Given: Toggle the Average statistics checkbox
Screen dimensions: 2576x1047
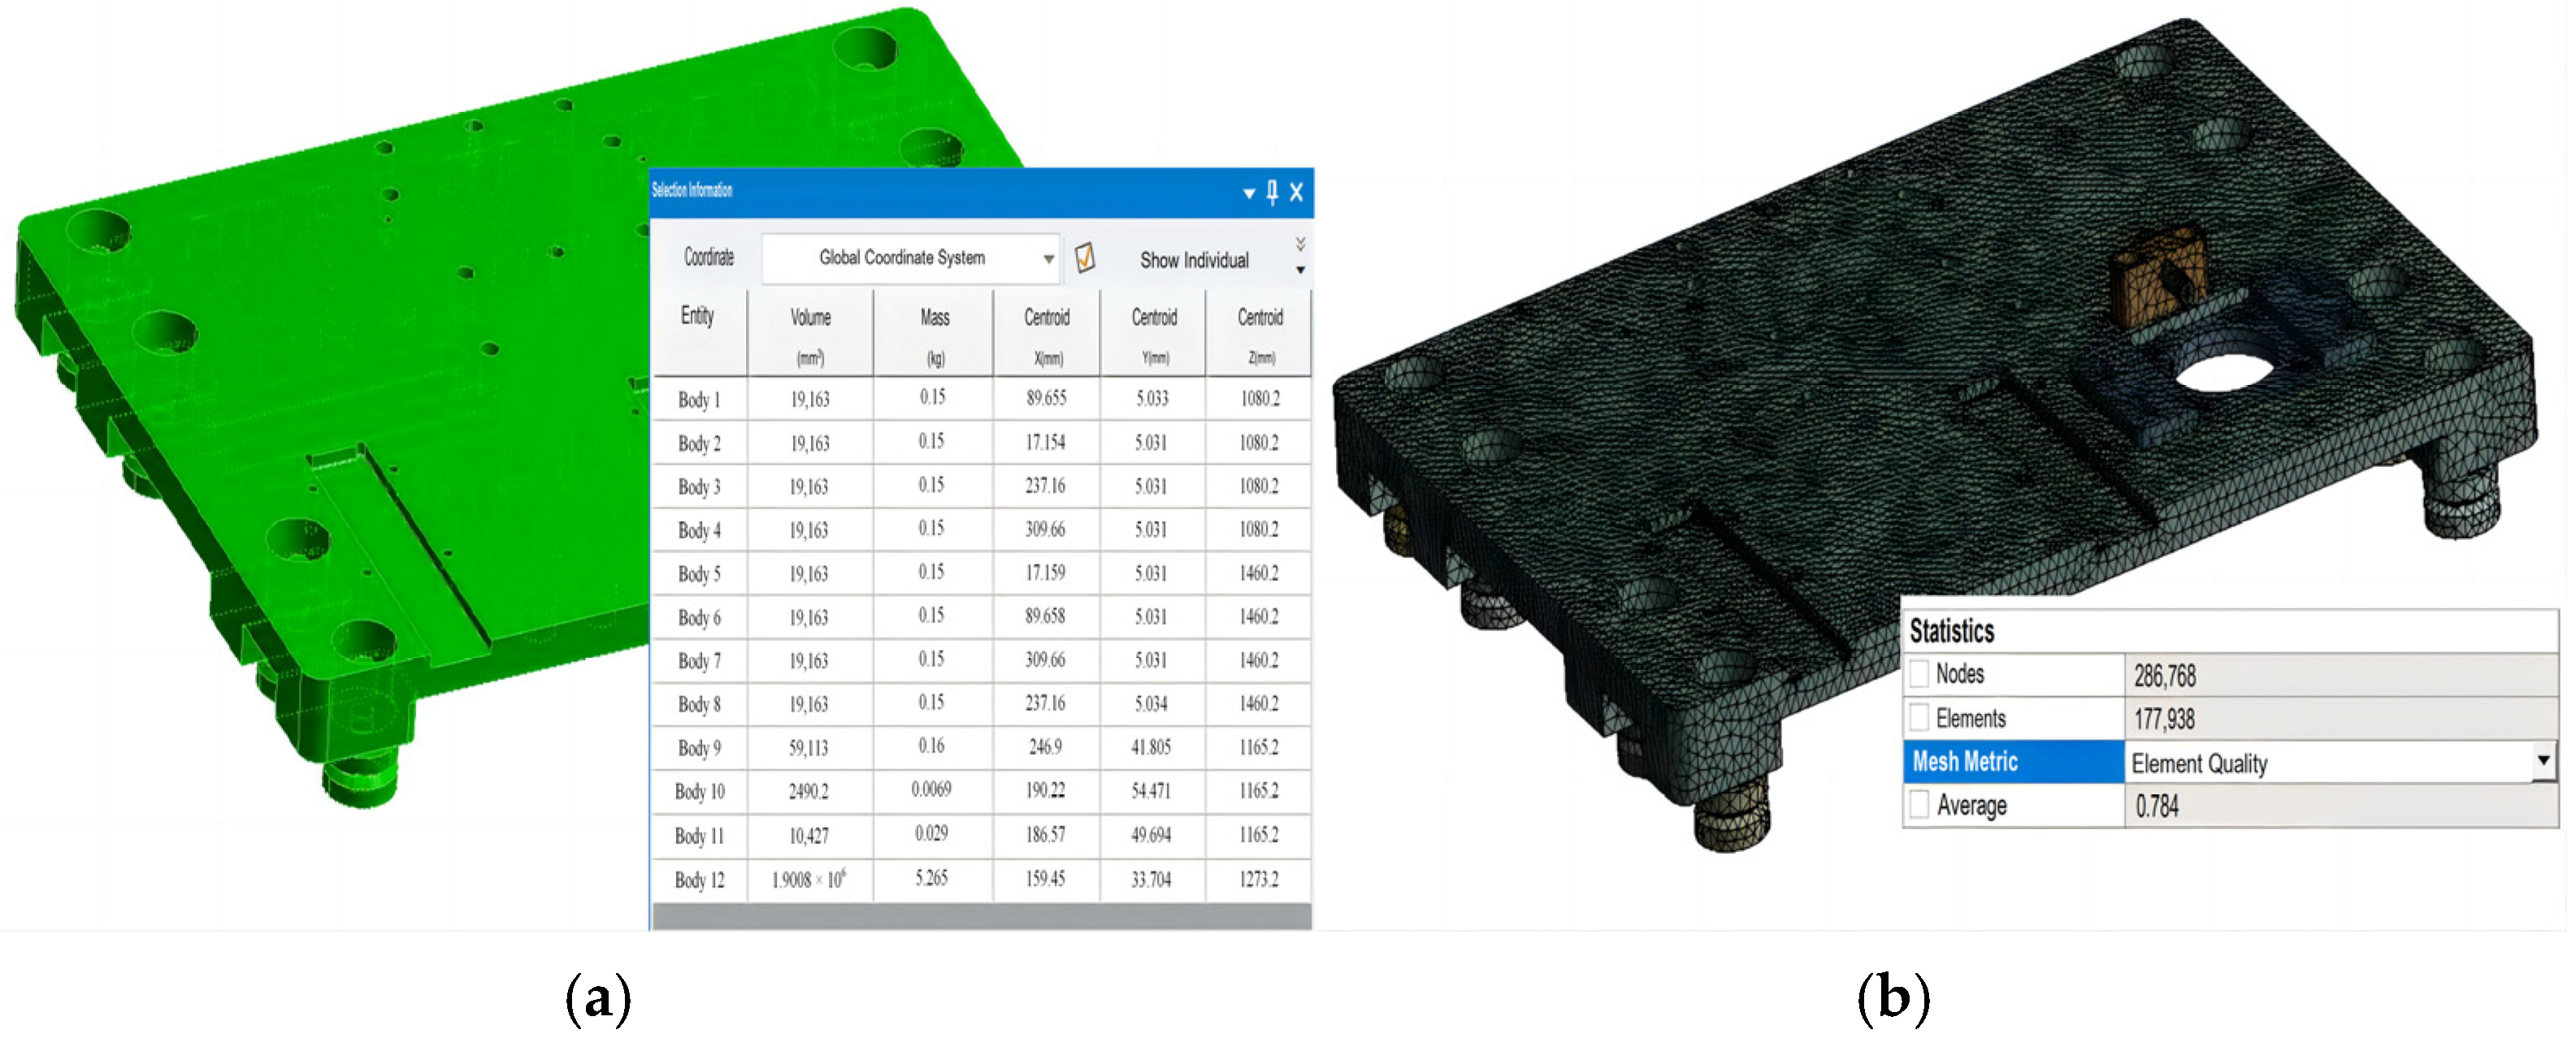Looking at the screenshot, I should [1919, 804].
